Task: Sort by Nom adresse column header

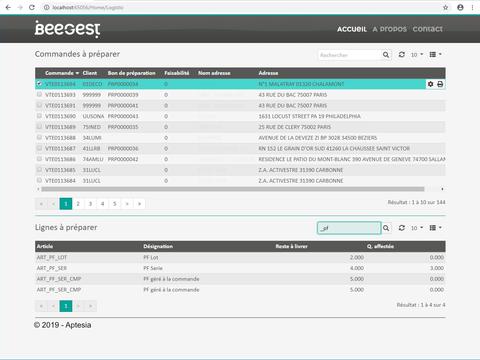Action: click(x=214, y=73)
